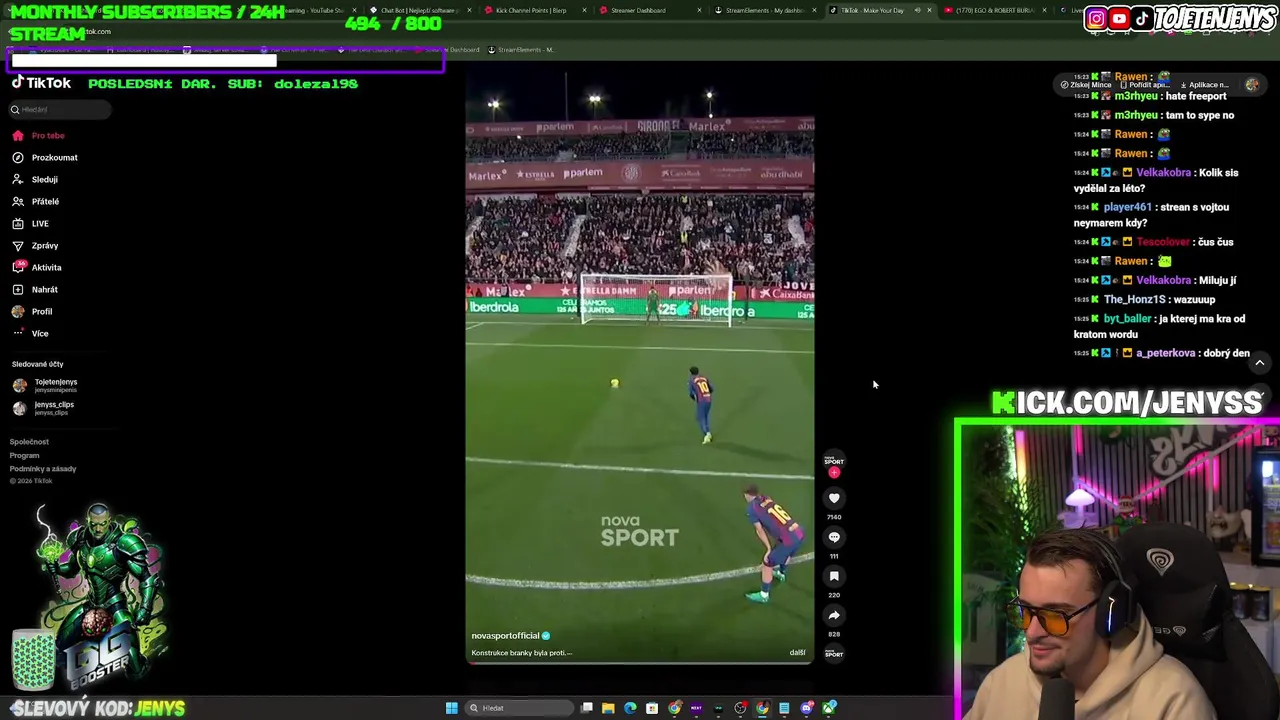The height and width of the screenshot is (720, 1280).
Task: Click the Aplikace button in the top bar
Action: 1203,85
